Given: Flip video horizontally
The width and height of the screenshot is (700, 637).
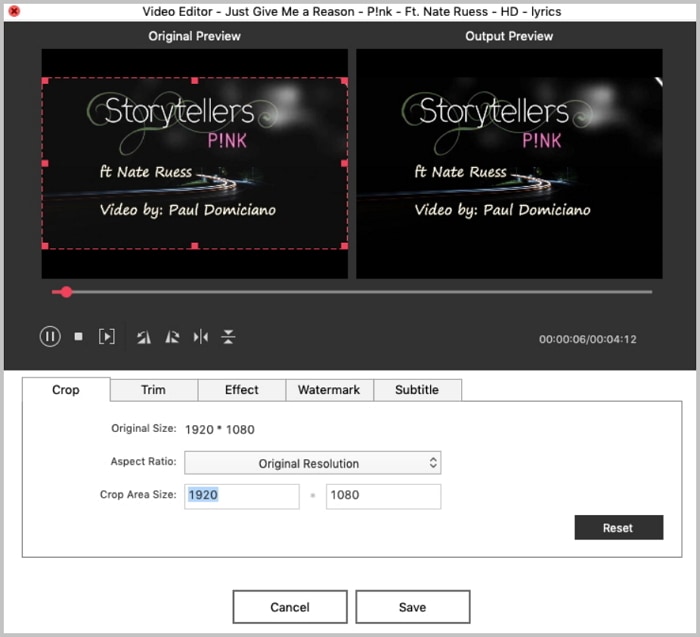Looking at the screenshot, I should tap(200, 337).
